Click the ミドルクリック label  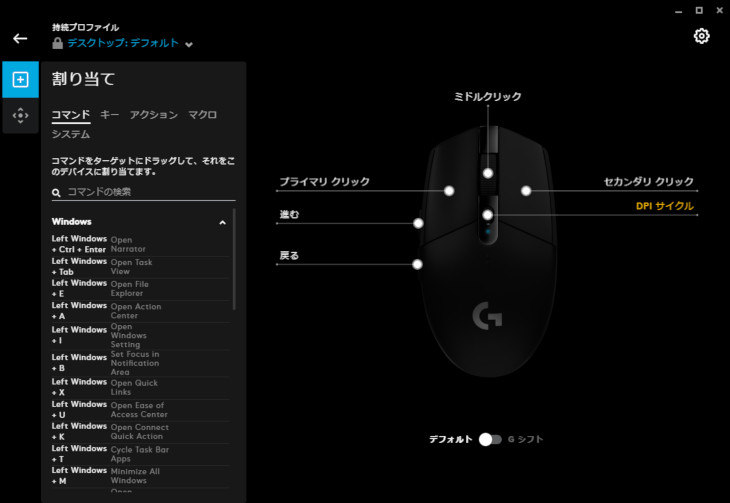click(487, 96)
